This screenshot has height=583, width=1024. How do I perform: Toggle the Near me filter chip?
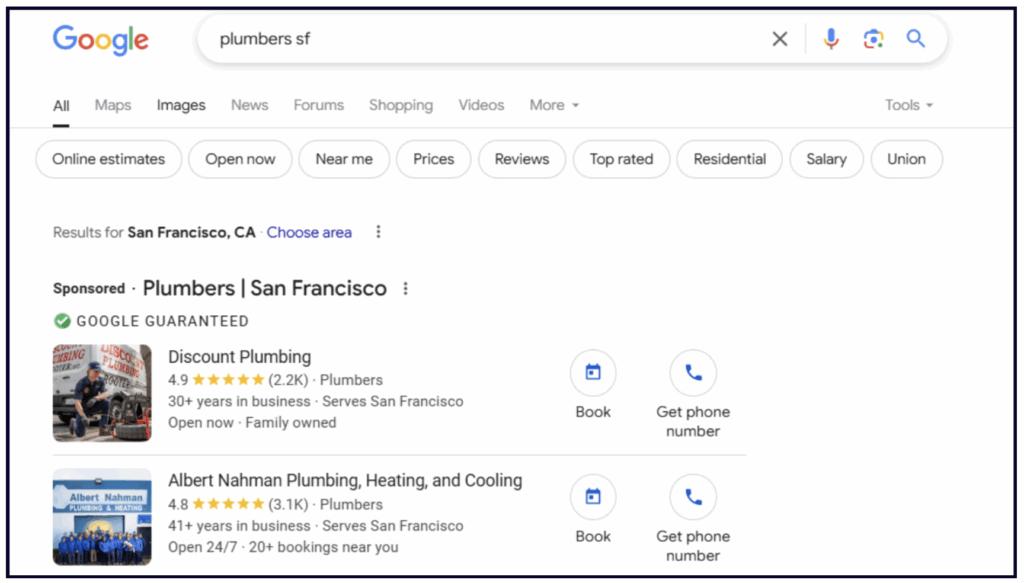[344, 159]
